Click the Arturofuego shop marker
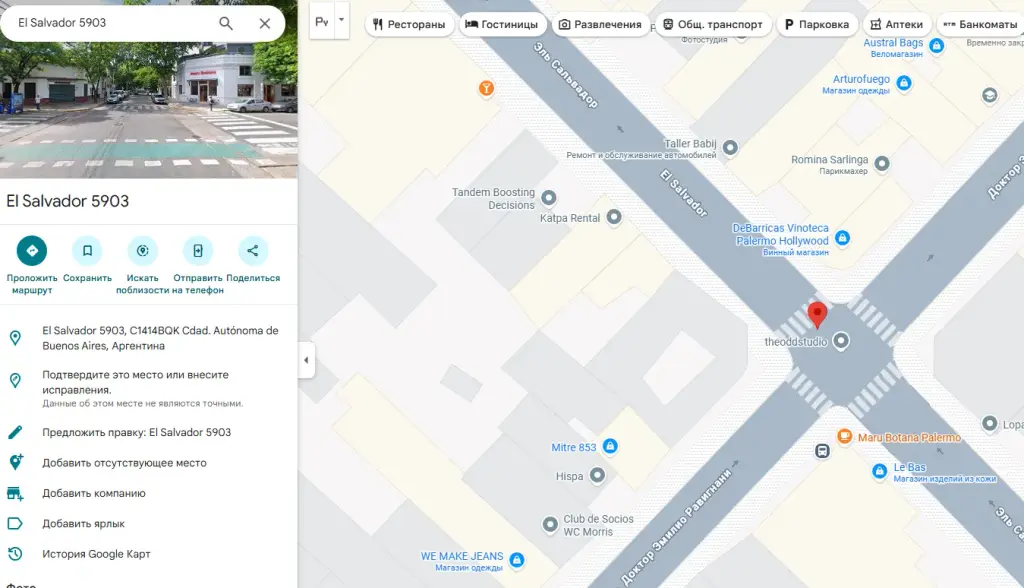Screen dimensions: 1024x588 [x=904, y=83]
